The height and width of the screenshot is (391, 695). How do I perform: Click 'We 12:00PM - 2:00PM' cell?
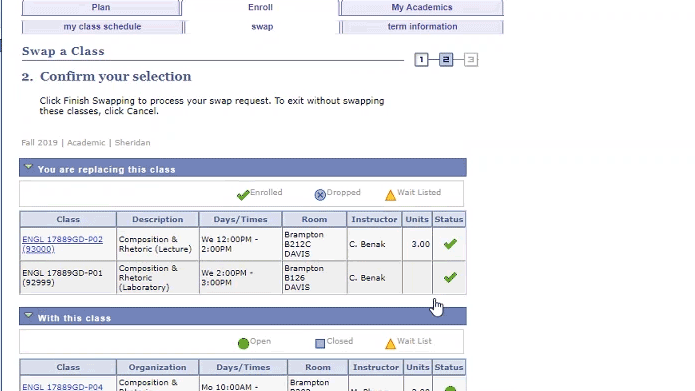[x=240, y=244]
